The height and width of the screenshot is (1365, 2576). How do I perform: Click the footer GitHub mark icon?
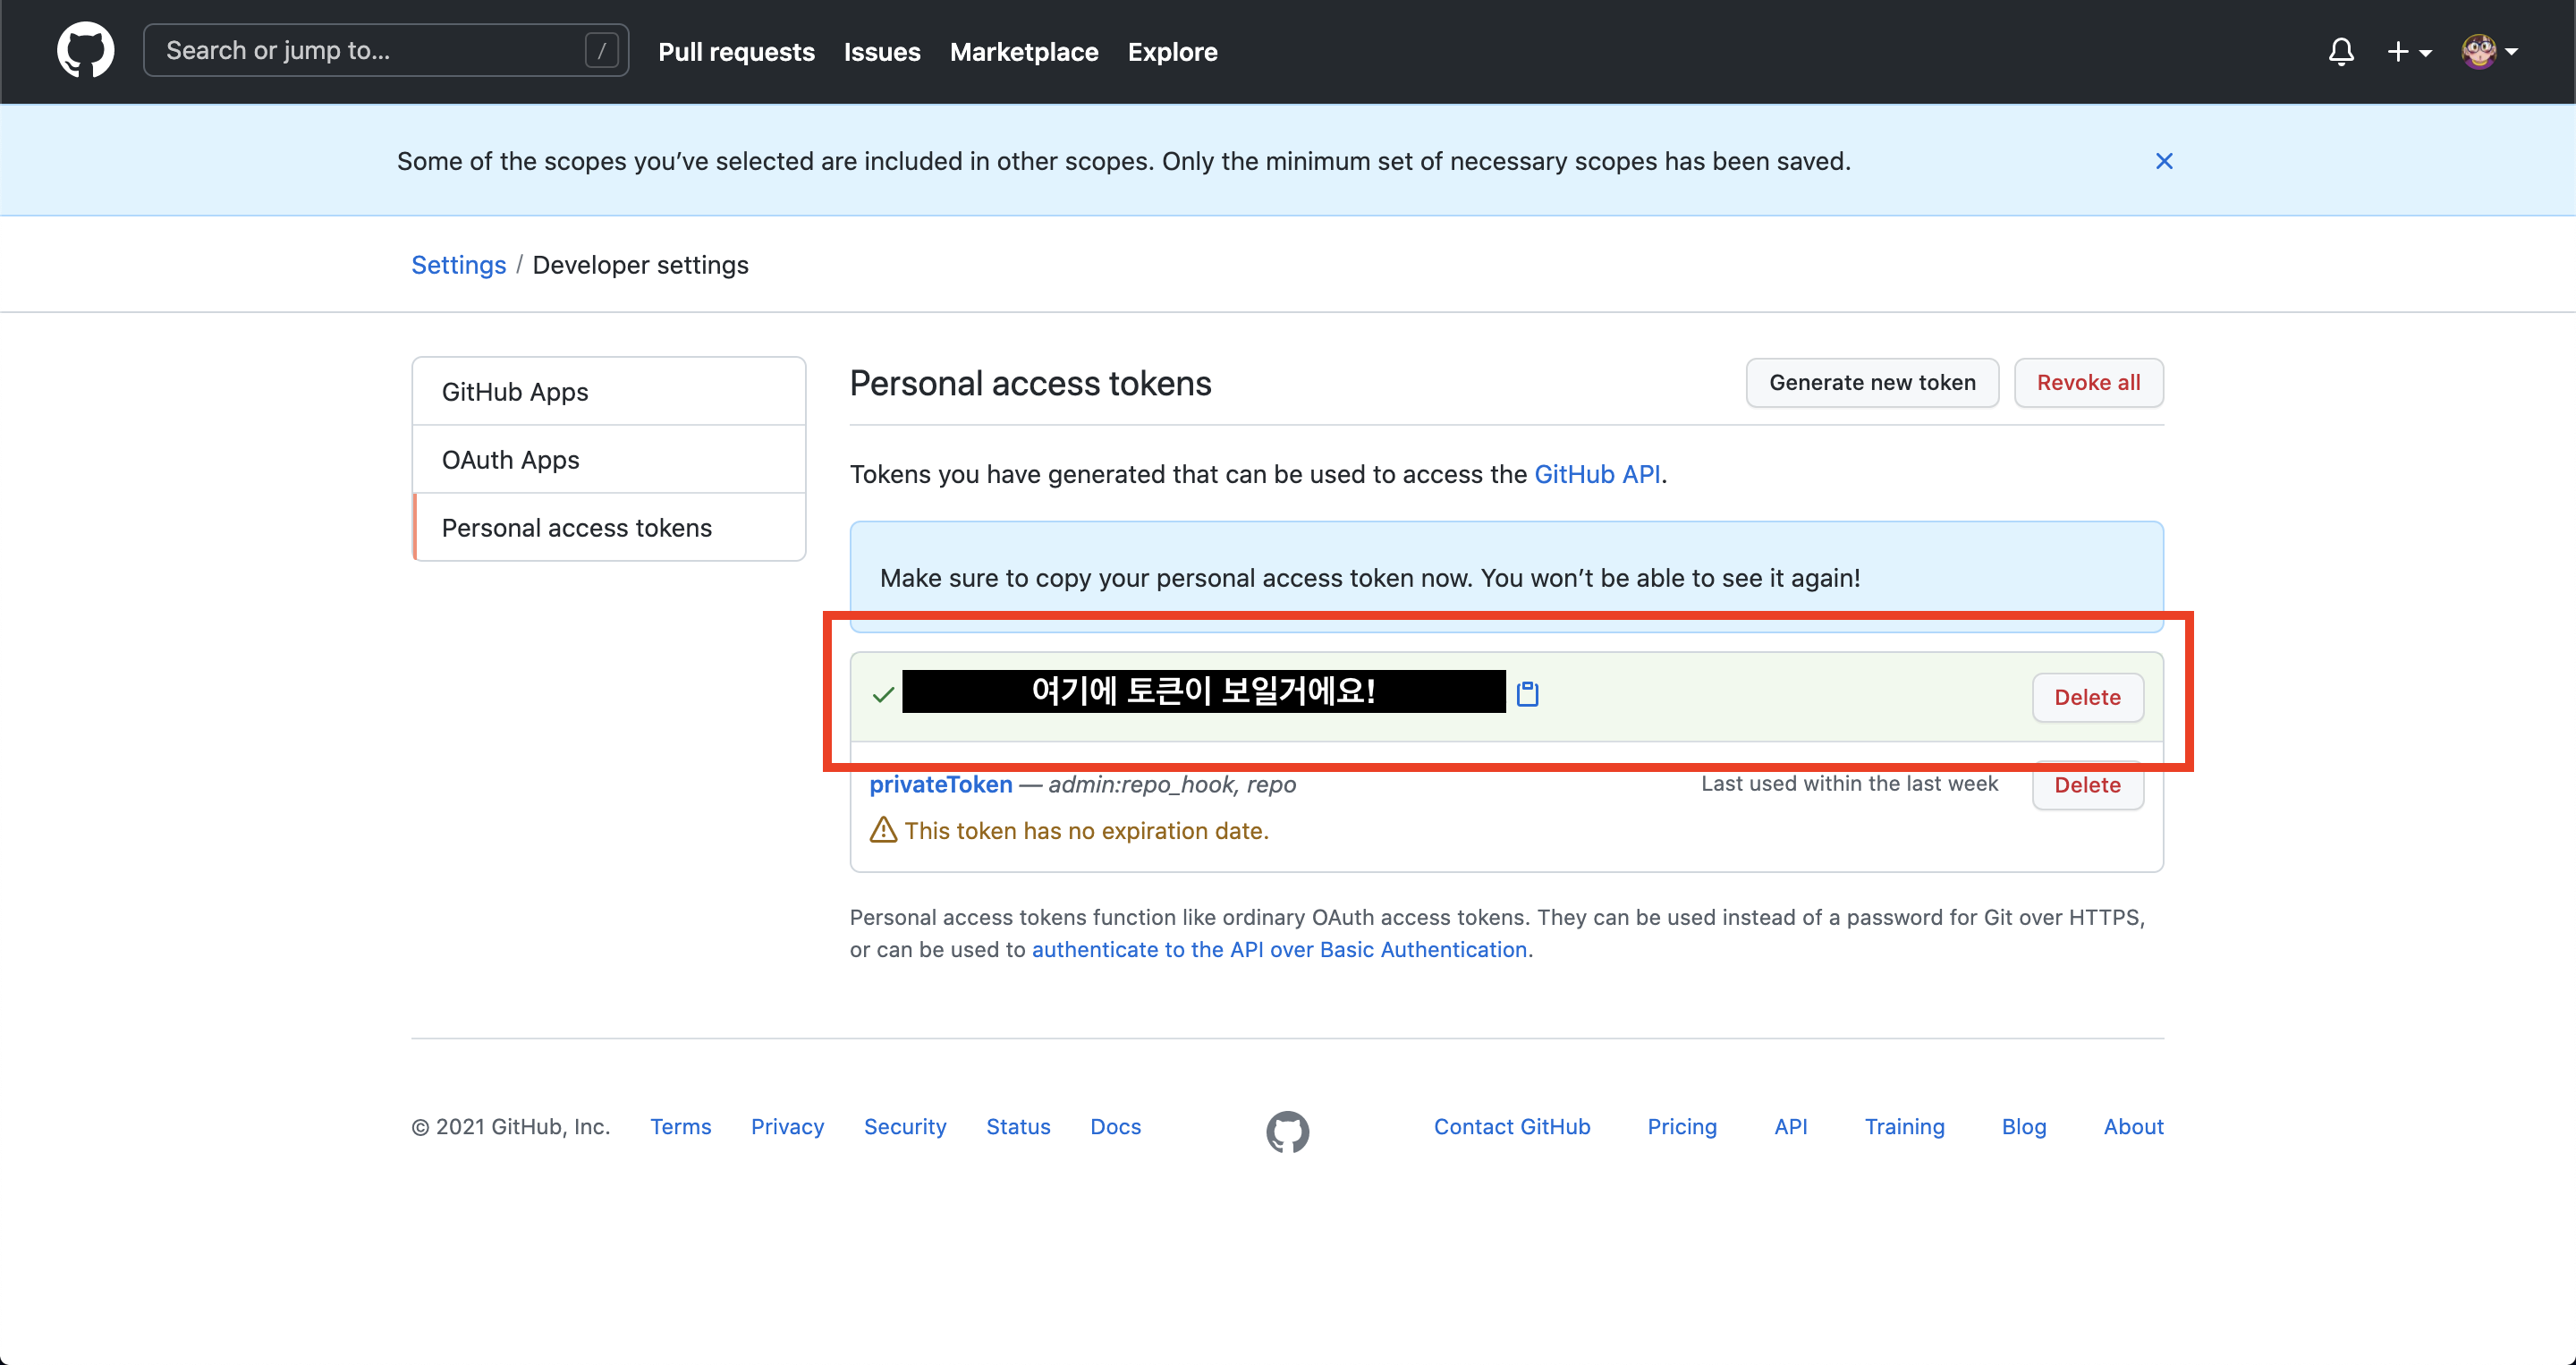point(1287,1131)
